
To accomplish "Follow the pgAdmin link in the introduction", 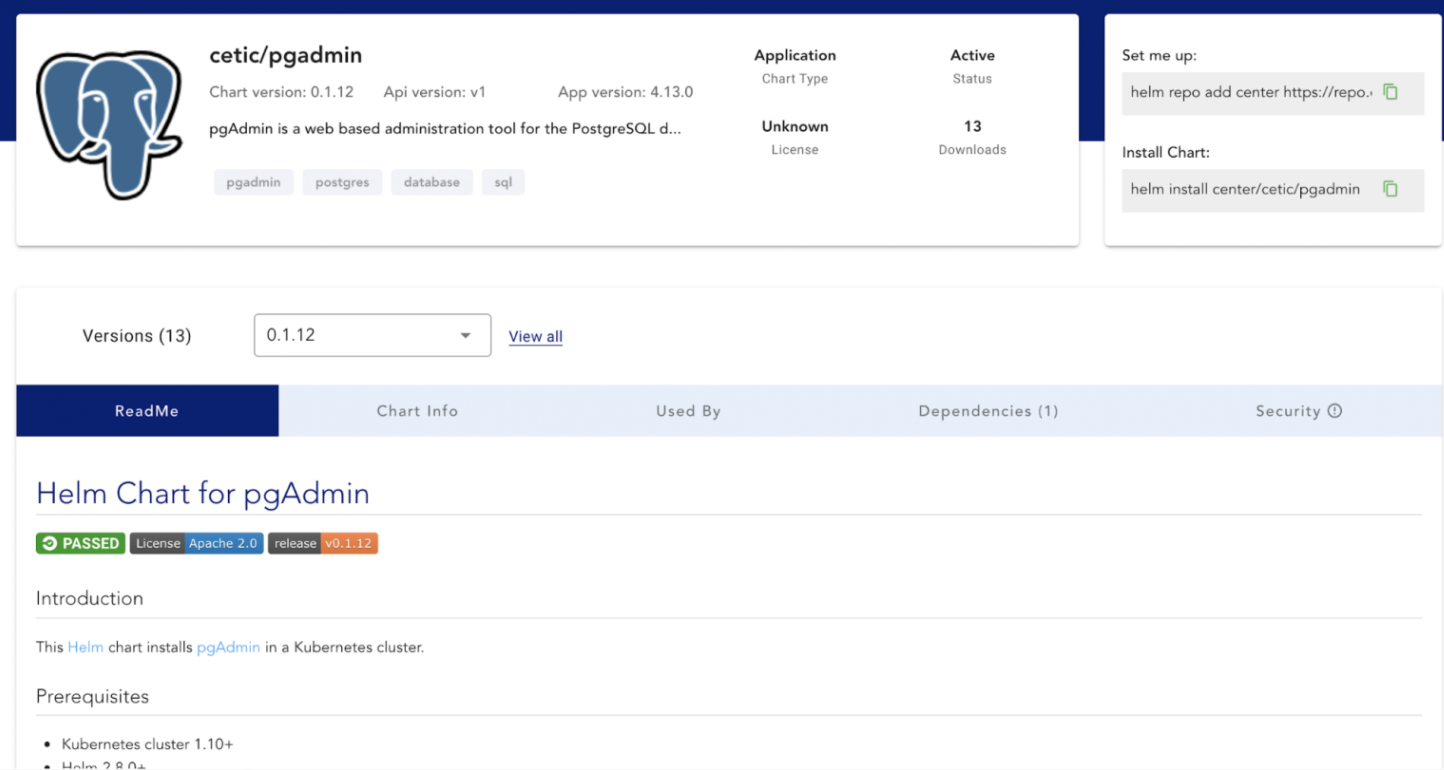I will 229,647.
